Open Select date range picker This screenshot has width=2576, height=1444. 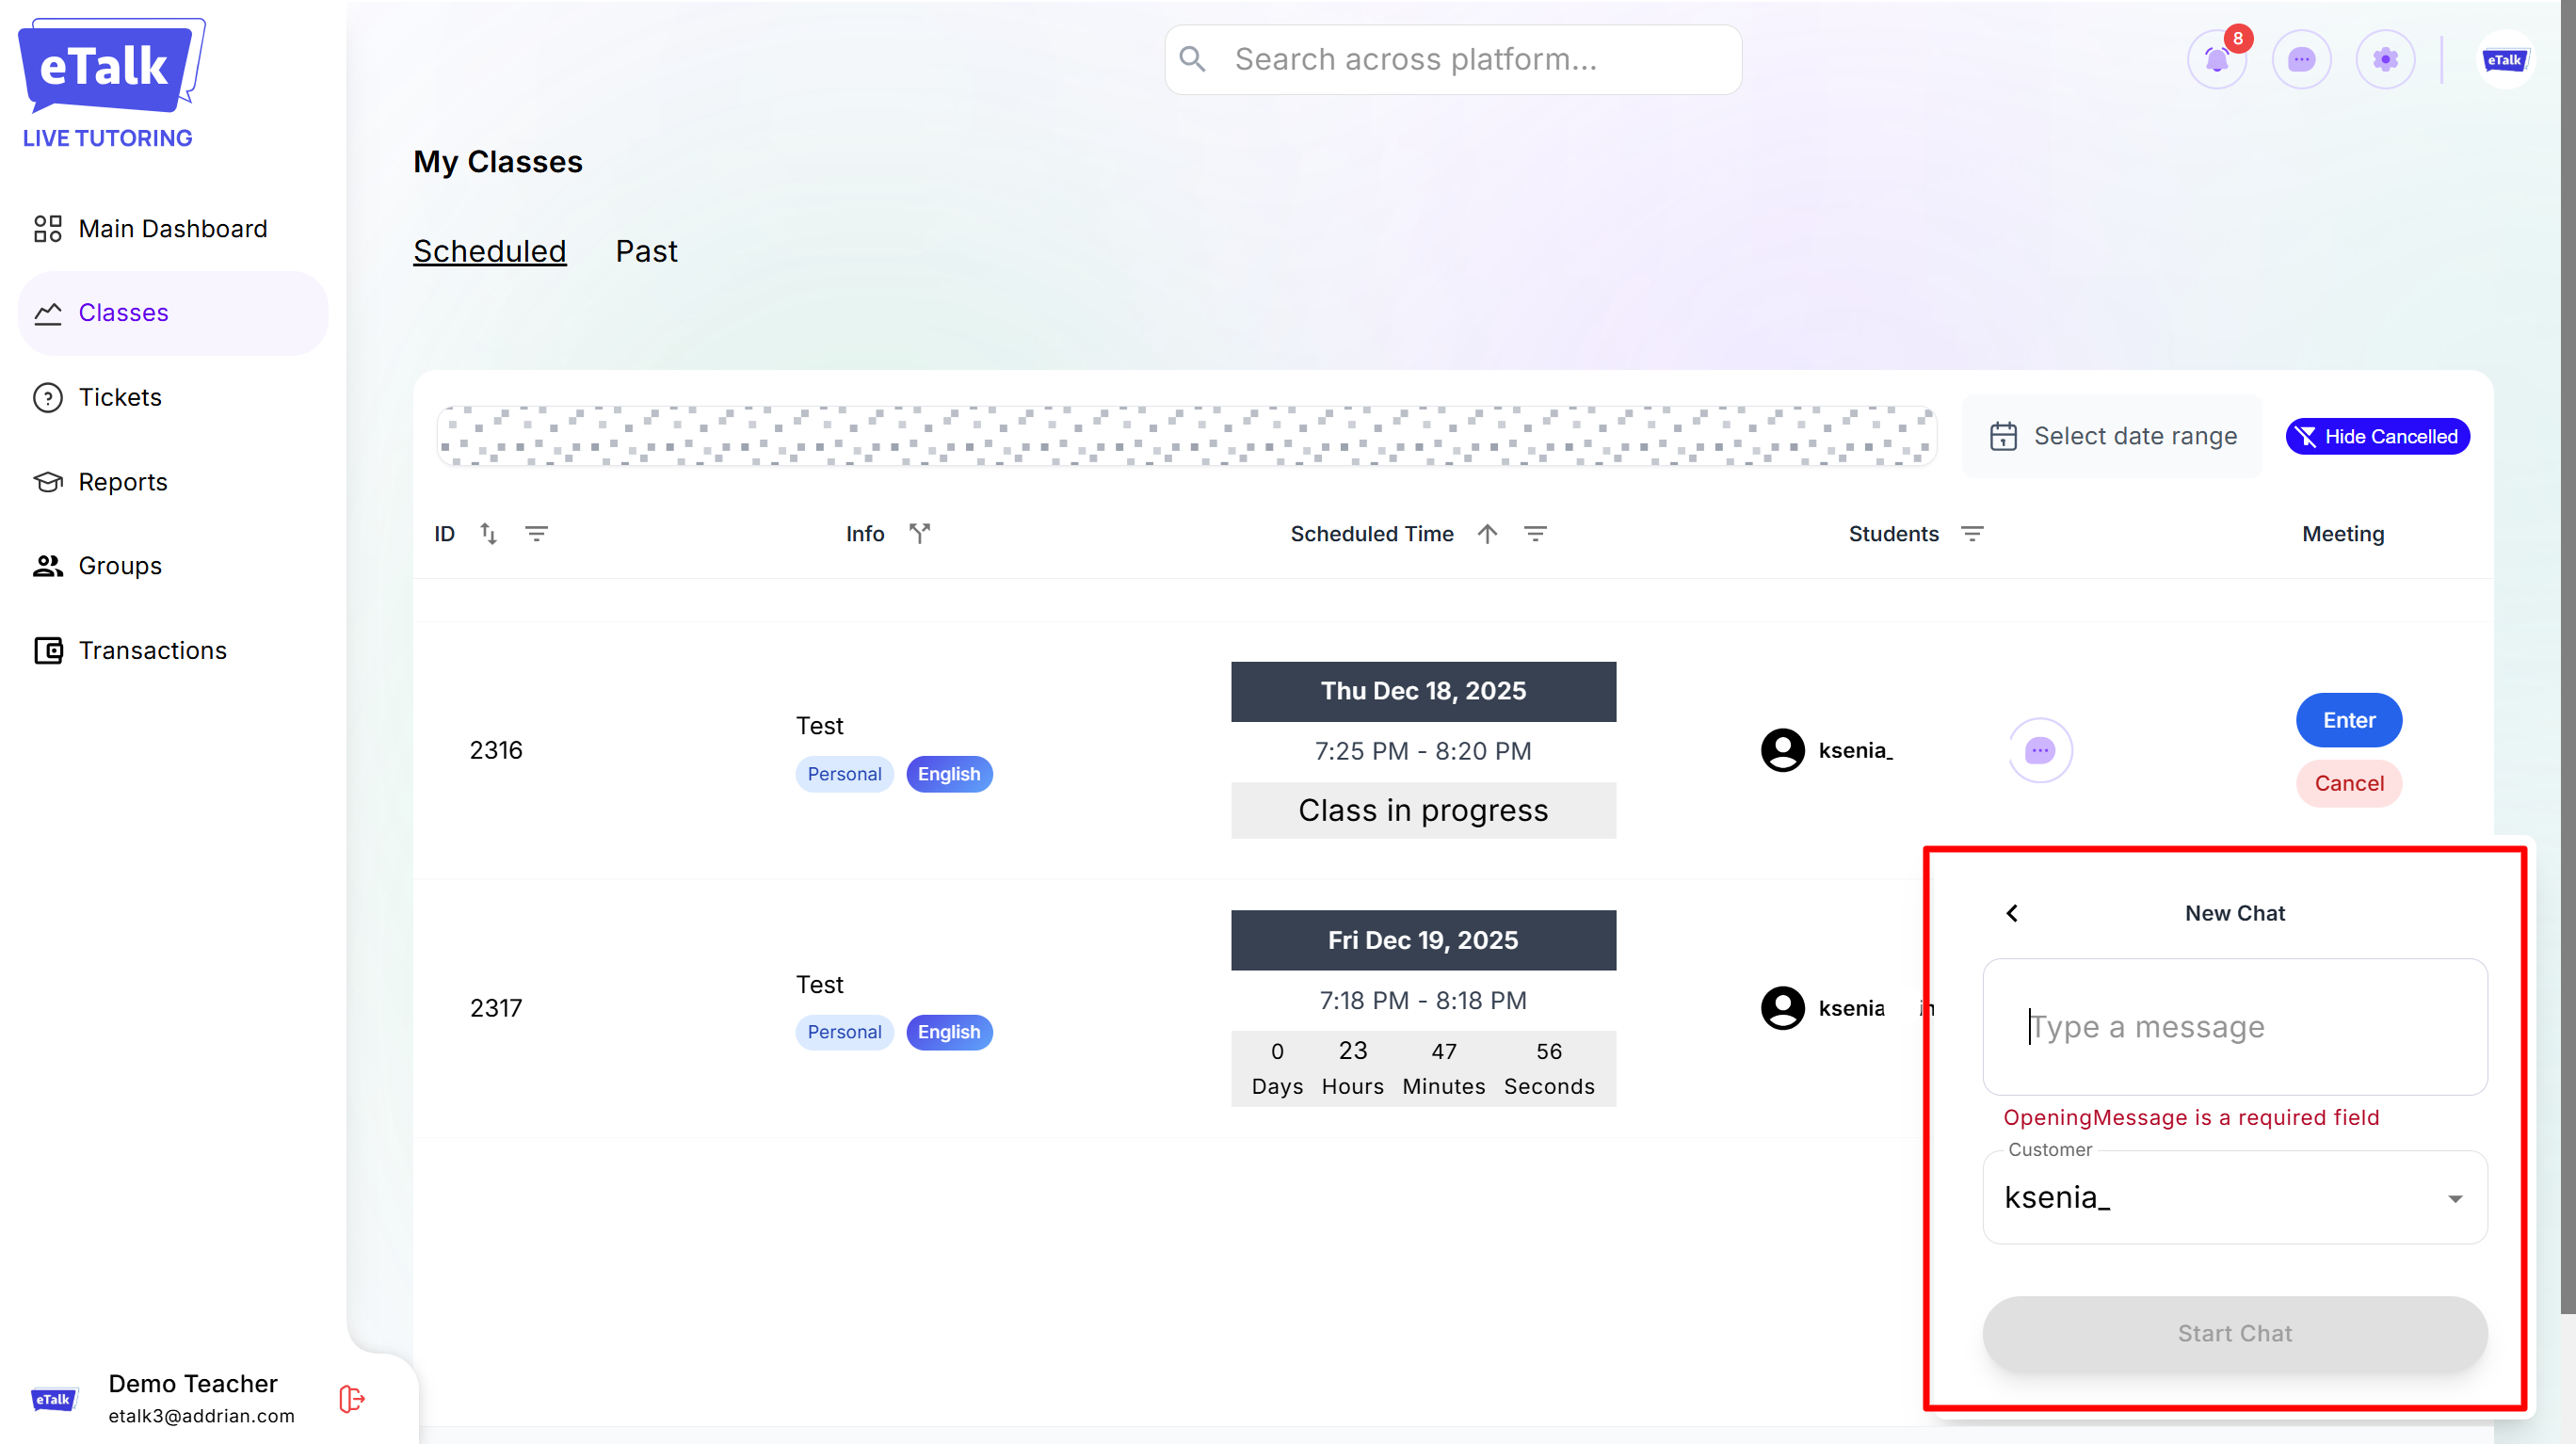[x=2112, y=436]
